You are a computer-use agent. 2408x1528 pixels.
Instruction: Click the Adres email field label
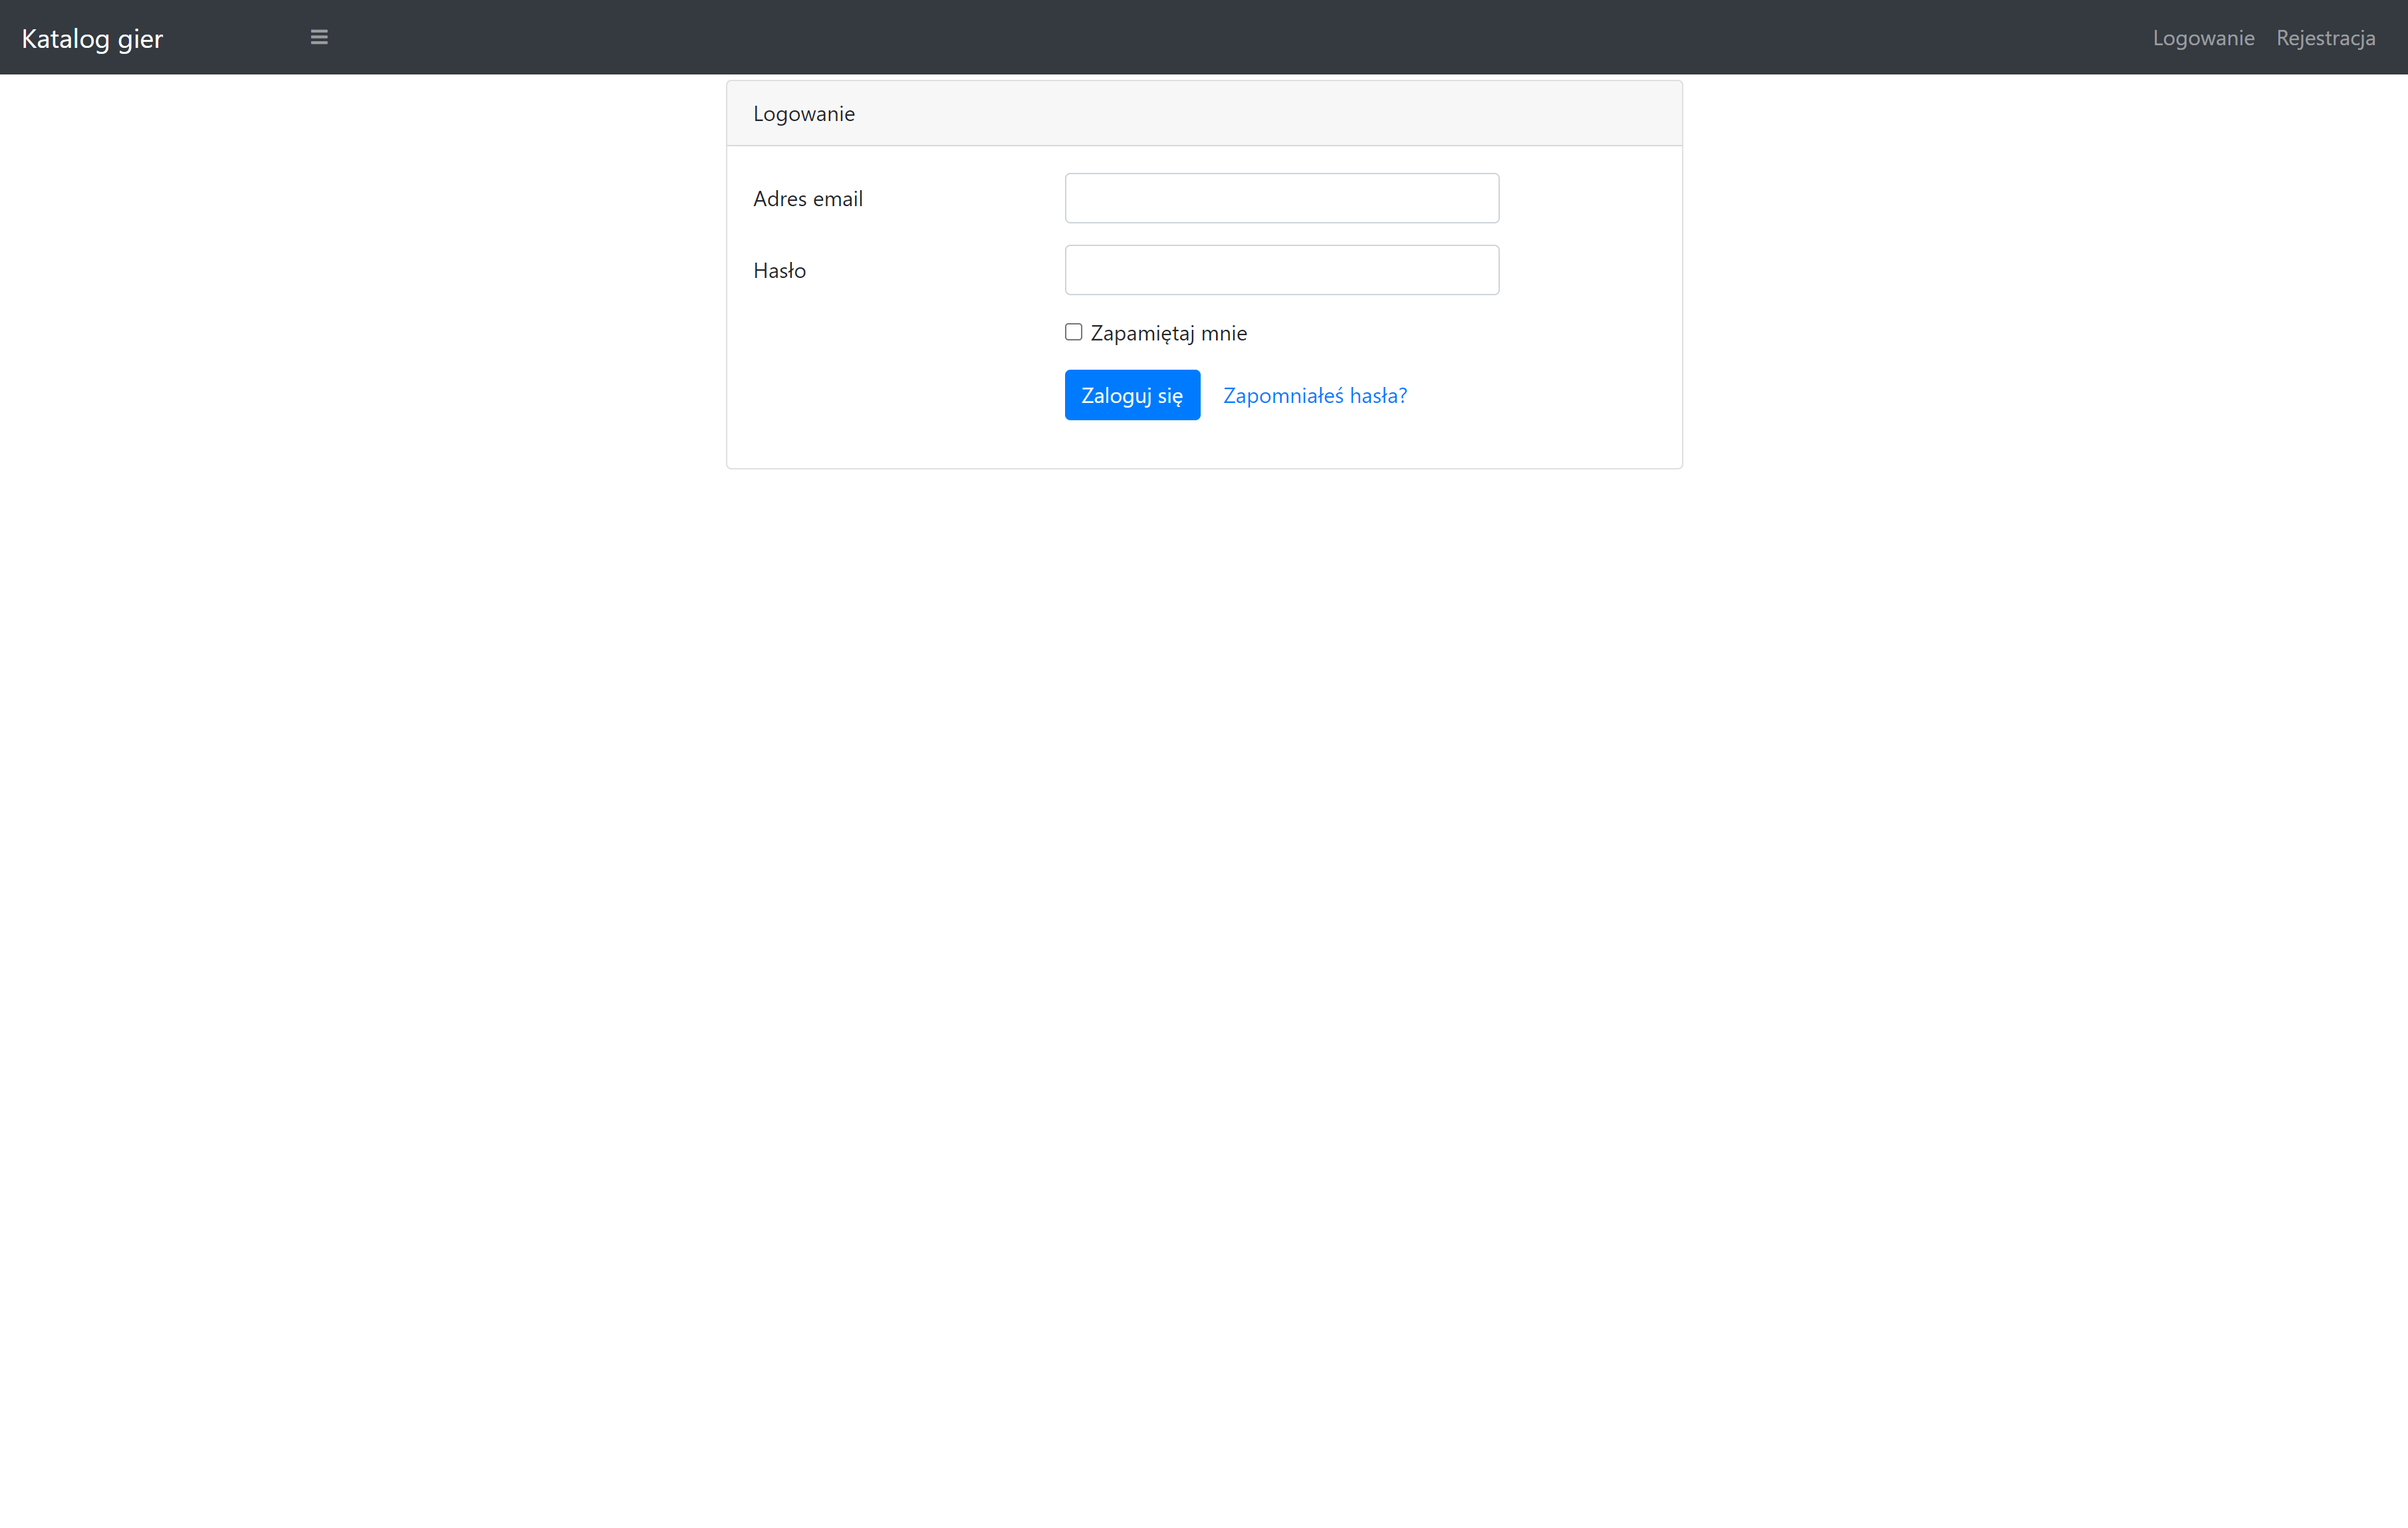807,199
